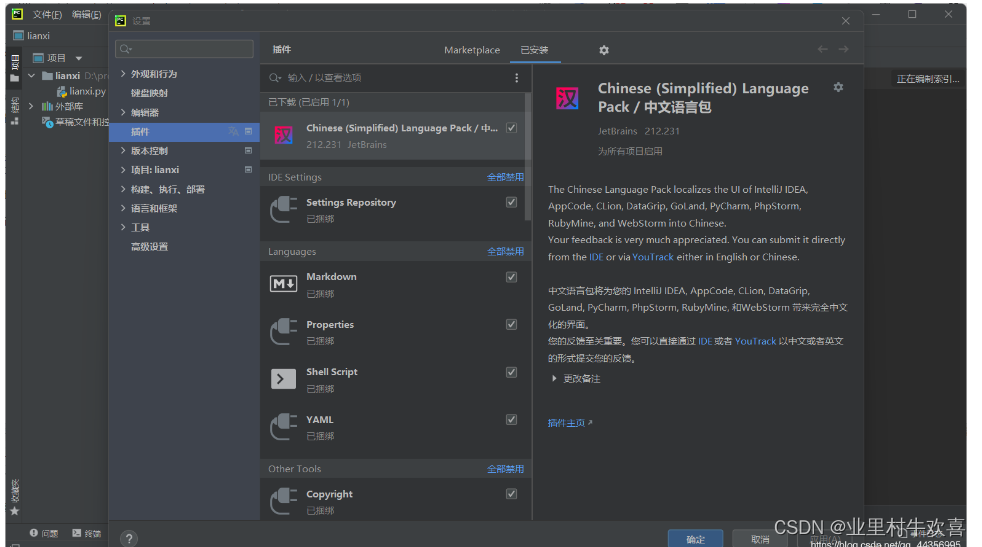982x547 pixels.
Task: Expand the 外观和行为 settings section
Action: tap(123, 73)
